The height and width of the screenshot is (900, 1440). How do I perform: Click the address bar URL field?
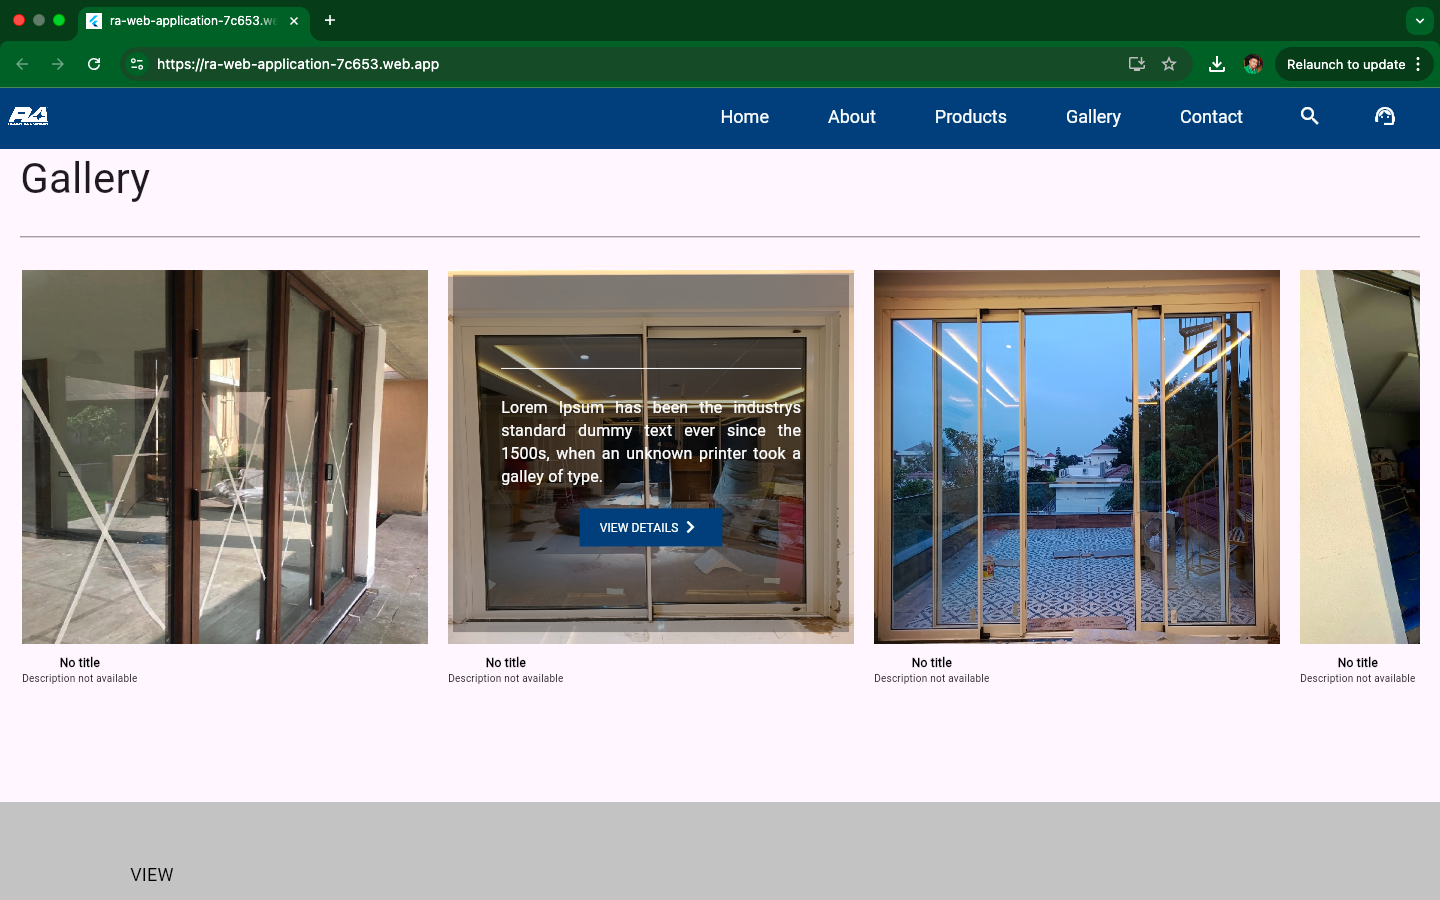pyautogui.click(x=297, y=63)
